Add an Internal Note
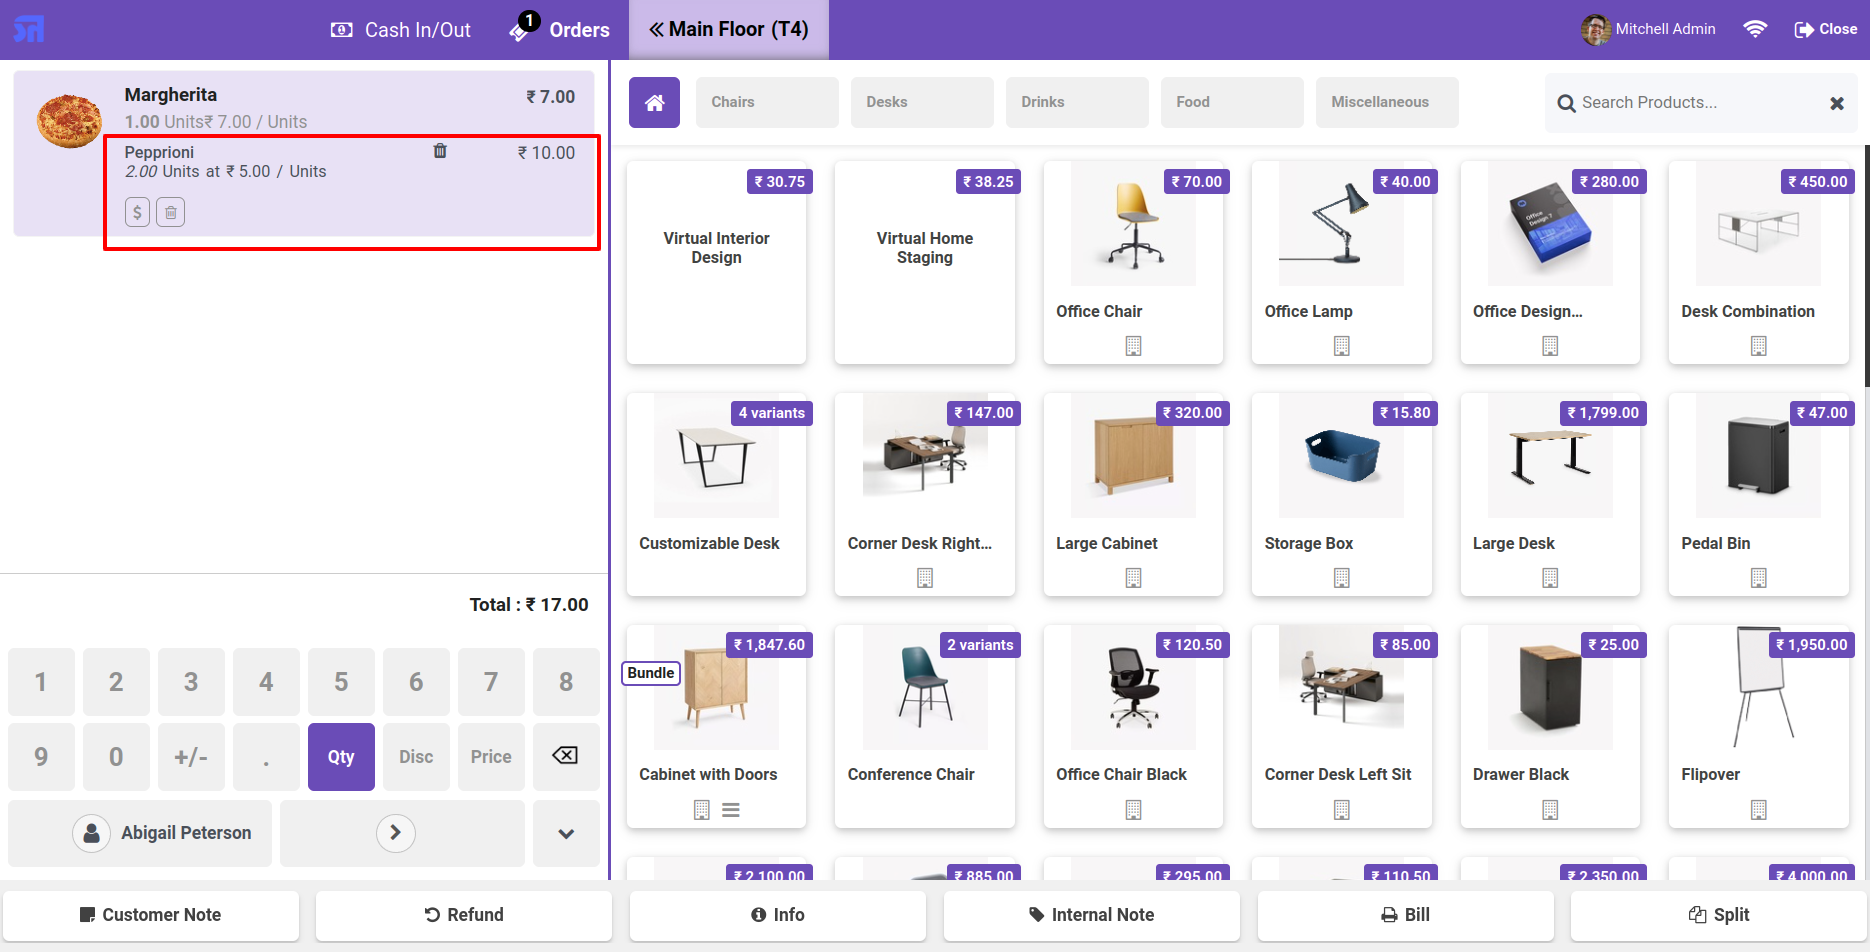Screen dimensions: 1870x952 click(1092, 915)
